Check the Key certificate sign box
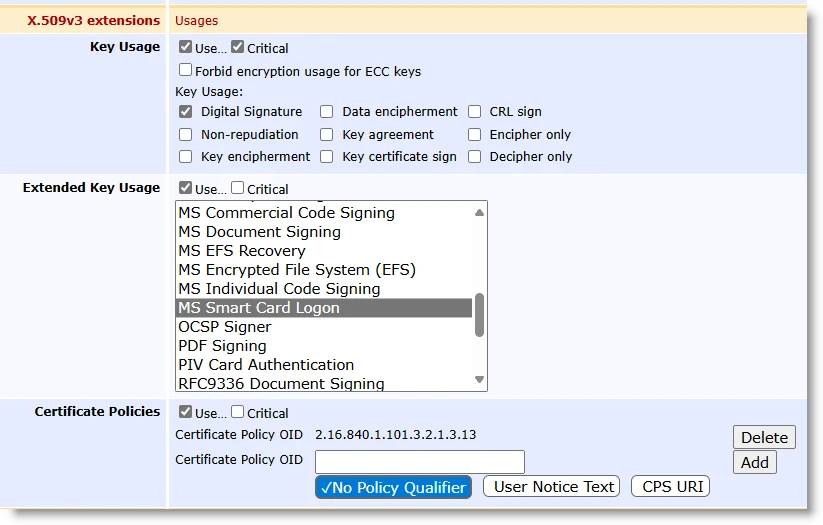The height and width of the screenshot is (525, 823). tap(326, 156)
